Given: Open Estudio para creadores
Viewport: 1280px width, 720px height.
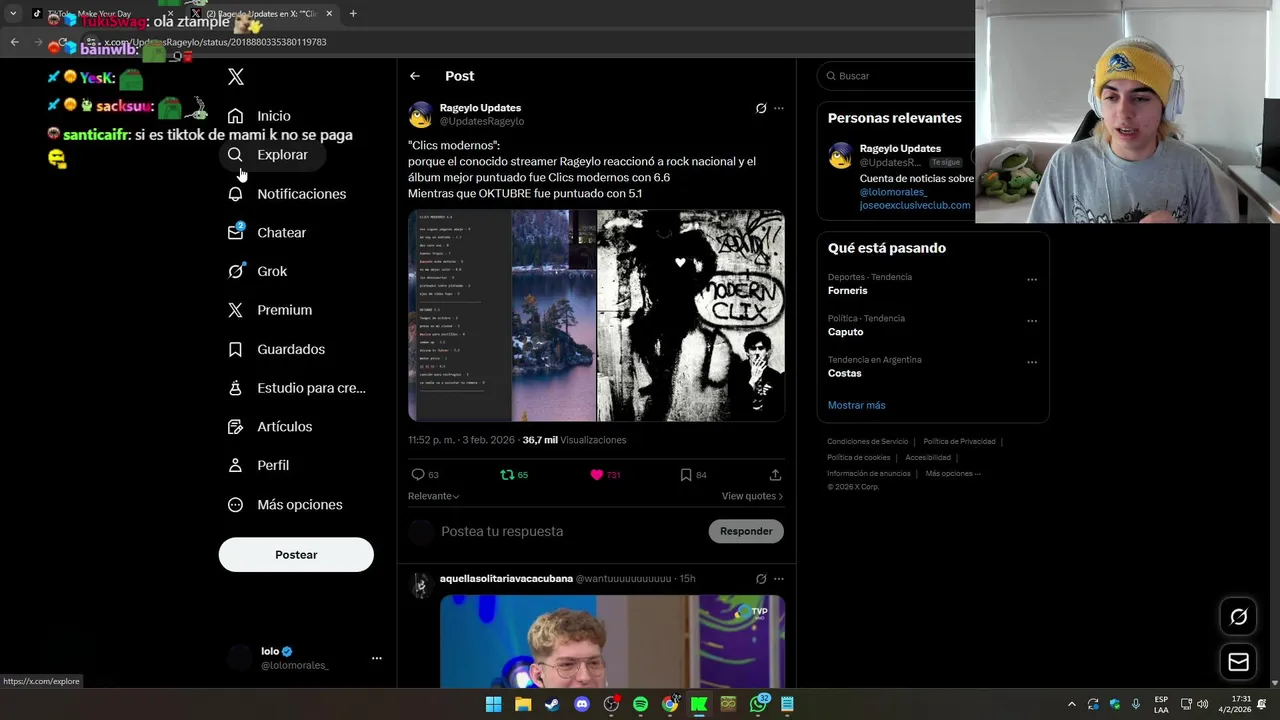Looking at the screenshot, I should click(297, 388).
